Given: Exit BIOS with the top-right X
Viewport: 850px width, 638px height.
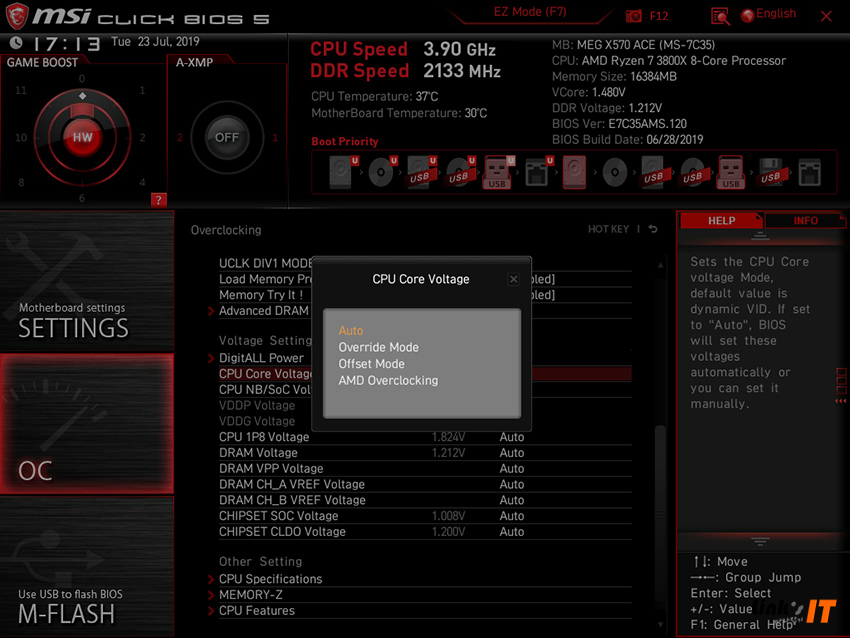Looking at the screenshot, I should pyautogui.click(x=826, y=16).
